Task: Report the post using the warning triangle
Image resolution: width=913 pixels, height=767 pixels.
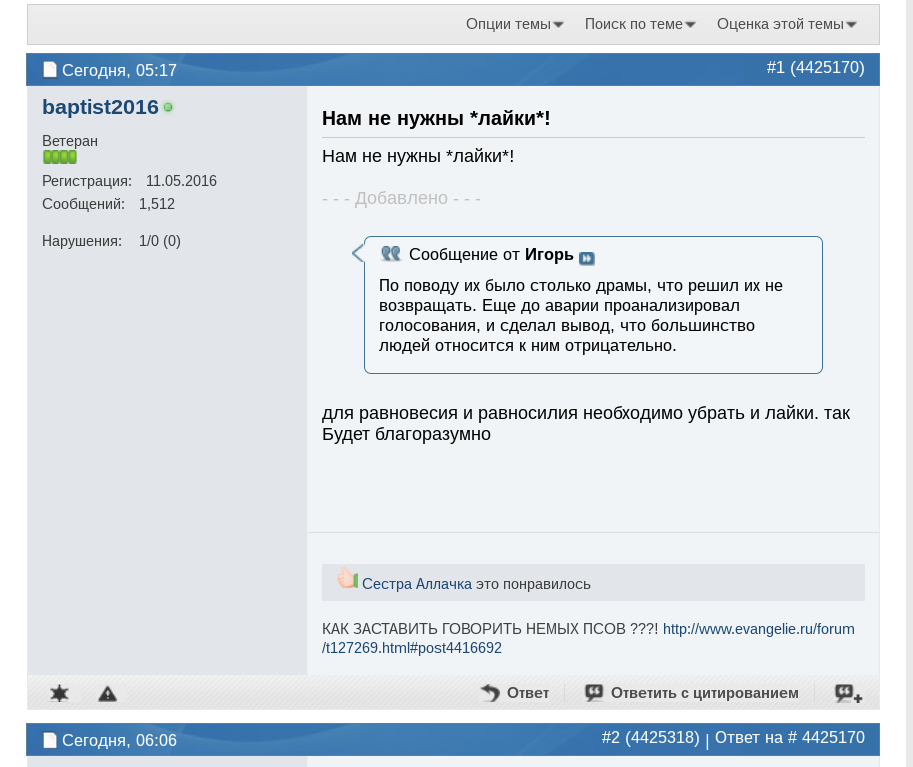Action: 107,693
